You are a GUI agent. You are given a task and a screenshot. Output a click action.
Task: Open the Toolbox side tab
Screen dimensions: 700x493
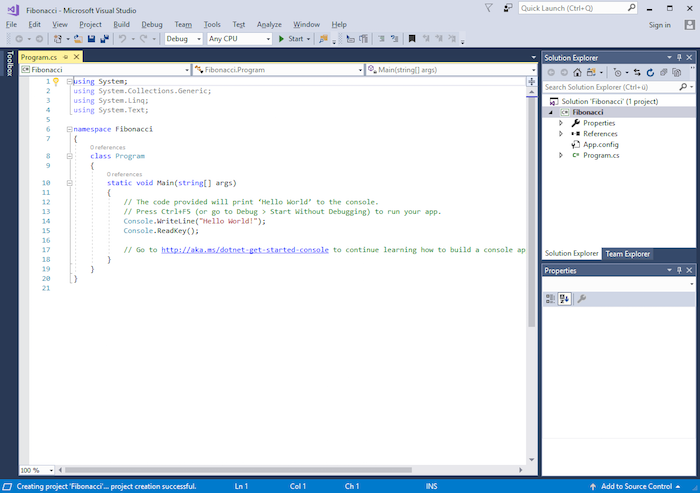9,63
